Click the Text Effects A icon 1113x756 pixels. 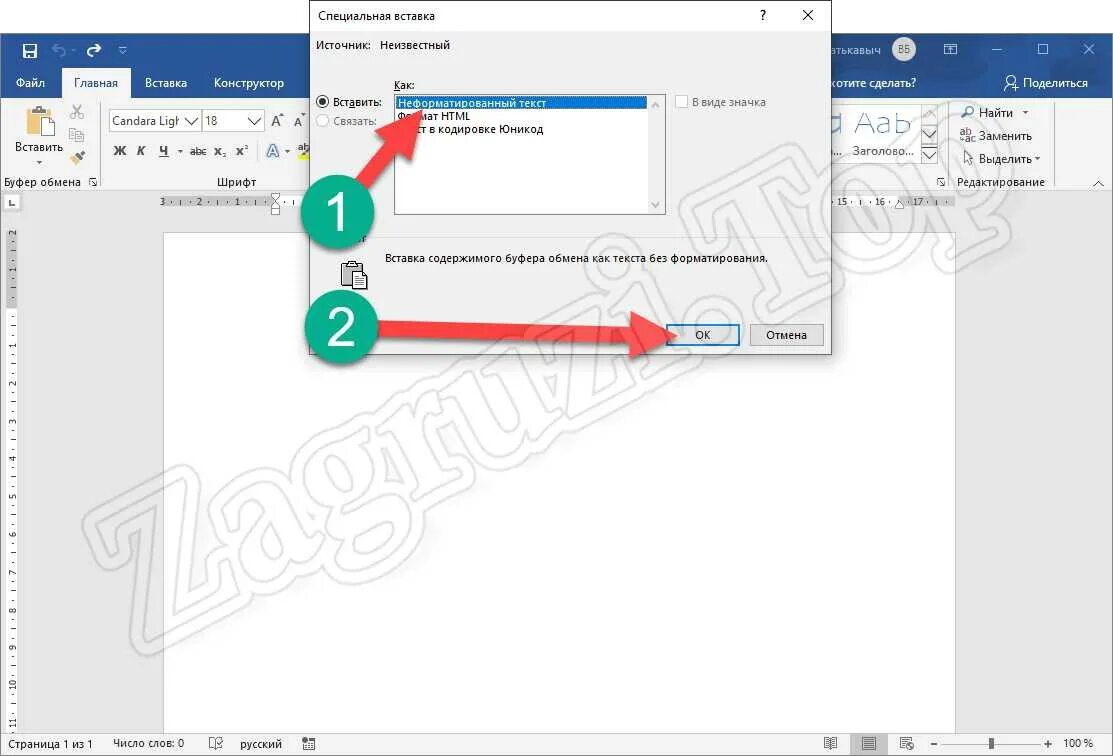273,150
